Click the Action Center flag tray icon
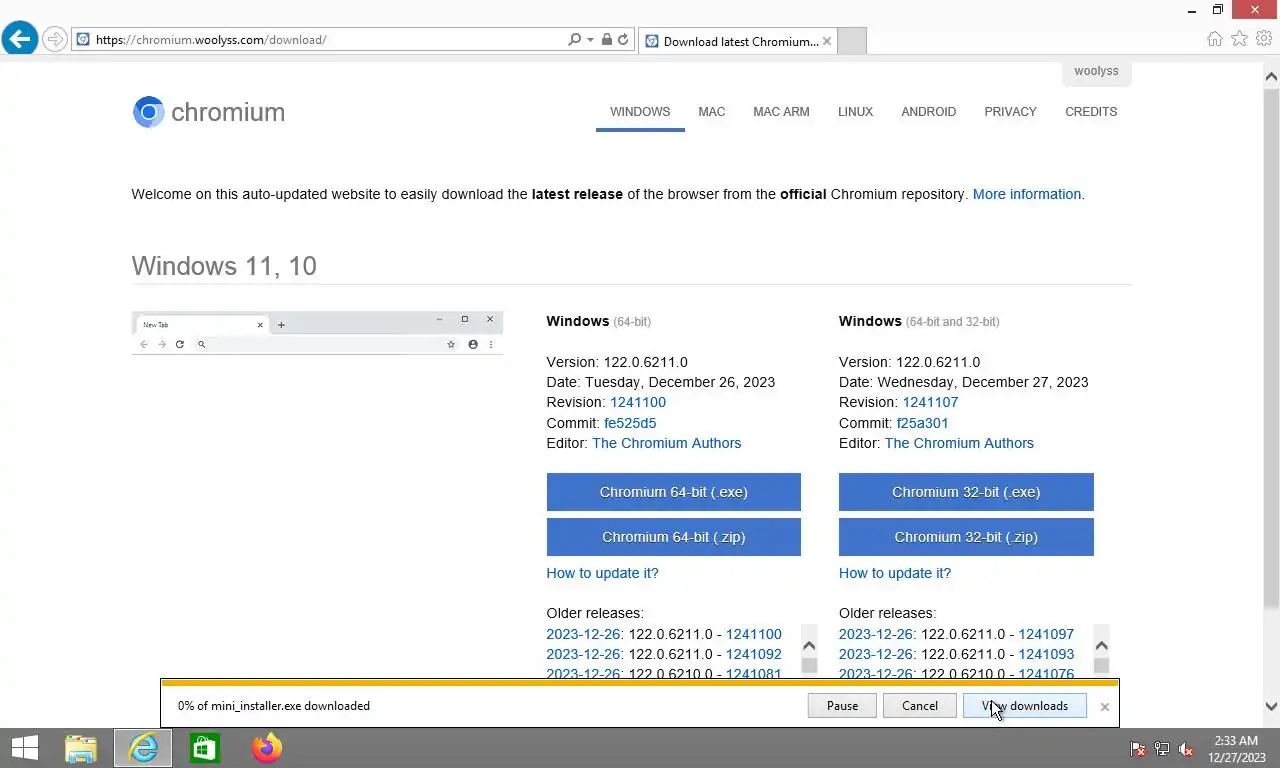1280x768 pixels. (1137, 749)
